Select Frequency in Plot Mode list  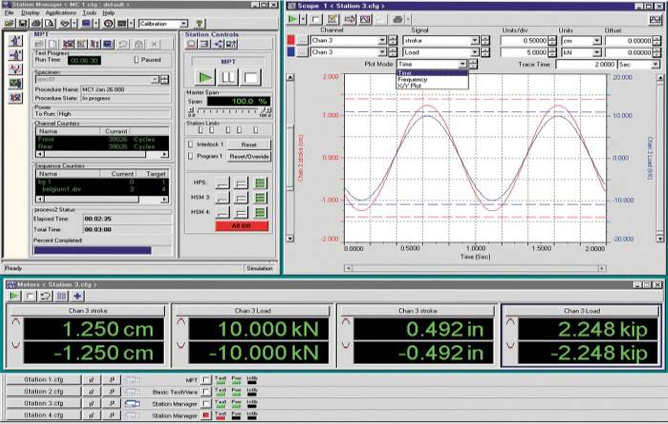click(x=413, y=79)
